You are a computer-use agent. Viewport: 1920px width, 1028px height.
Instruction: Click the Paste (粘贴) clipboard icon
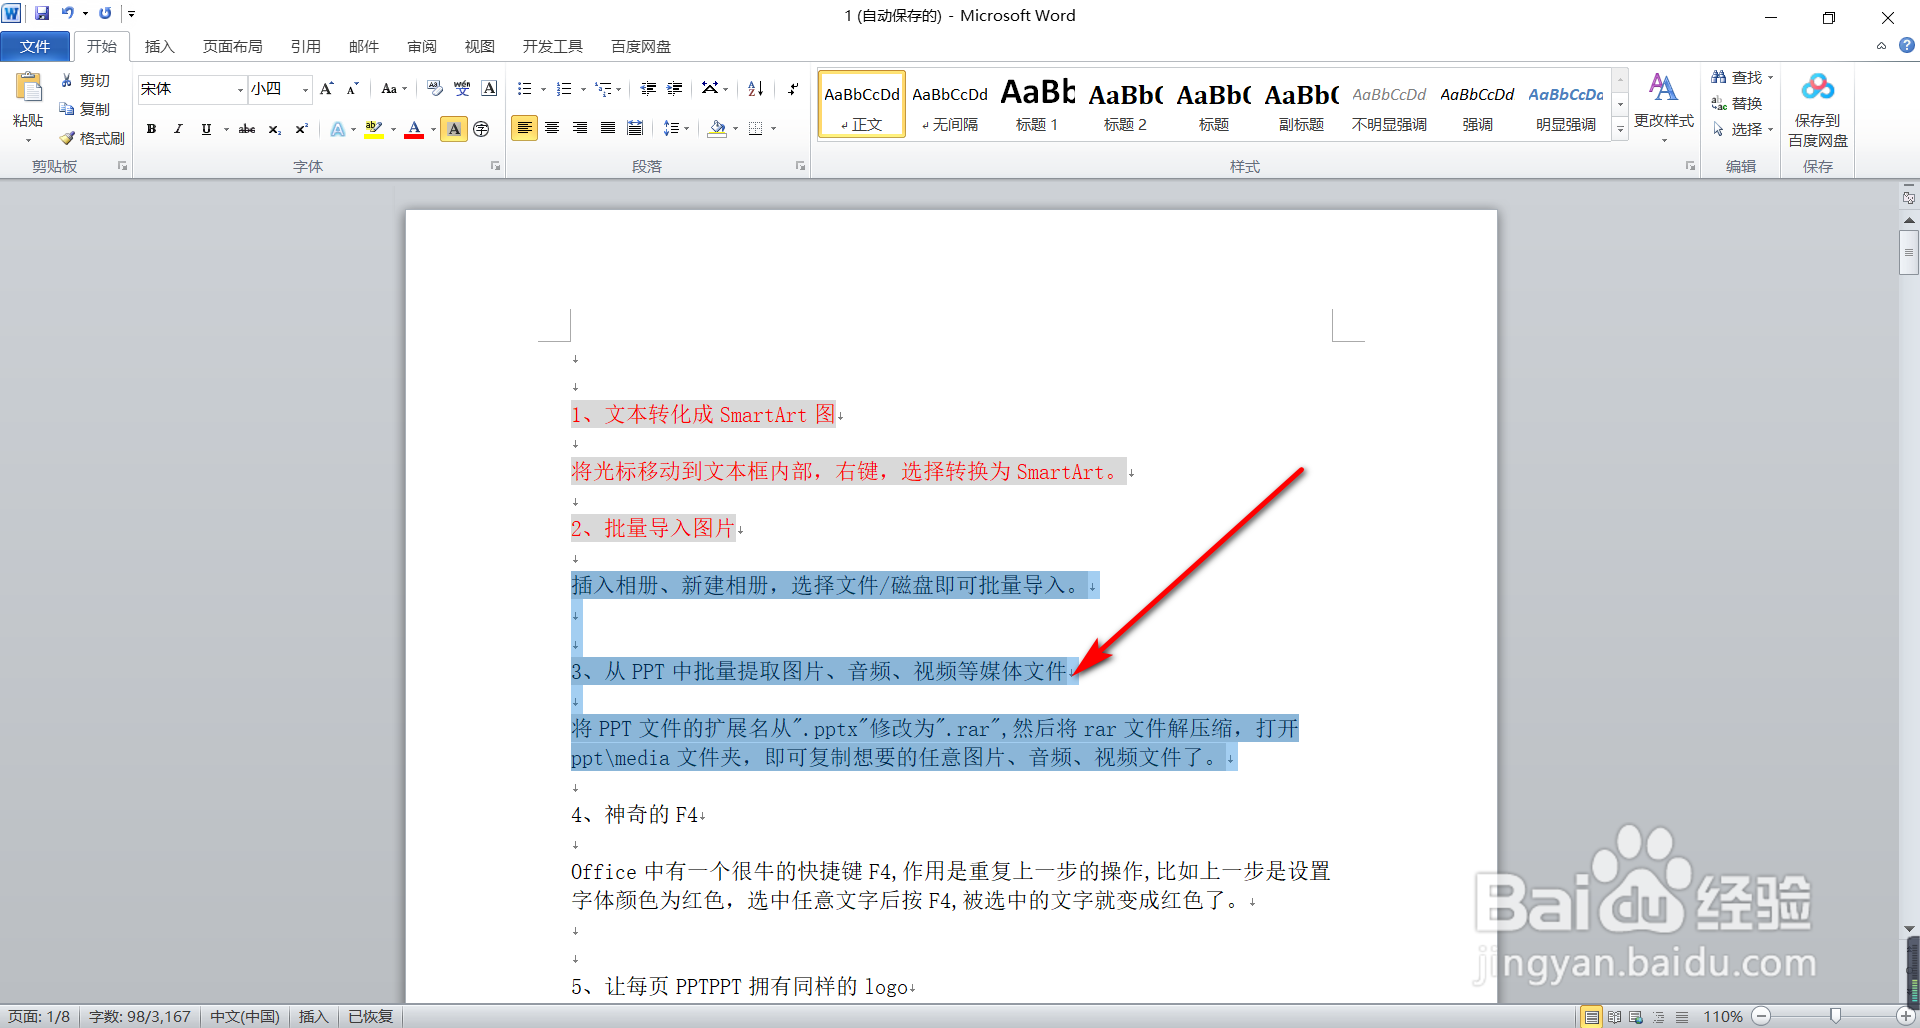28,88
